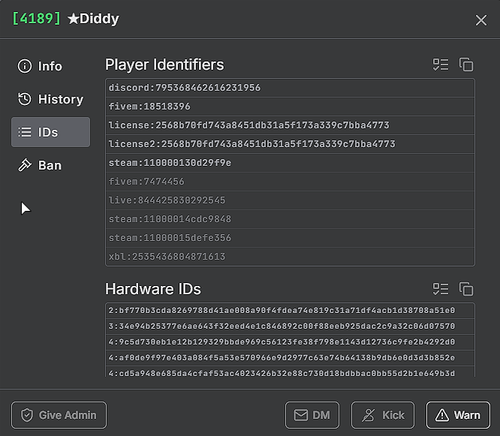Viewport: 500px width, 436px height.
Task: Select the xbl:2535436804871613 identifier
Action: click(x=290, y=256)
